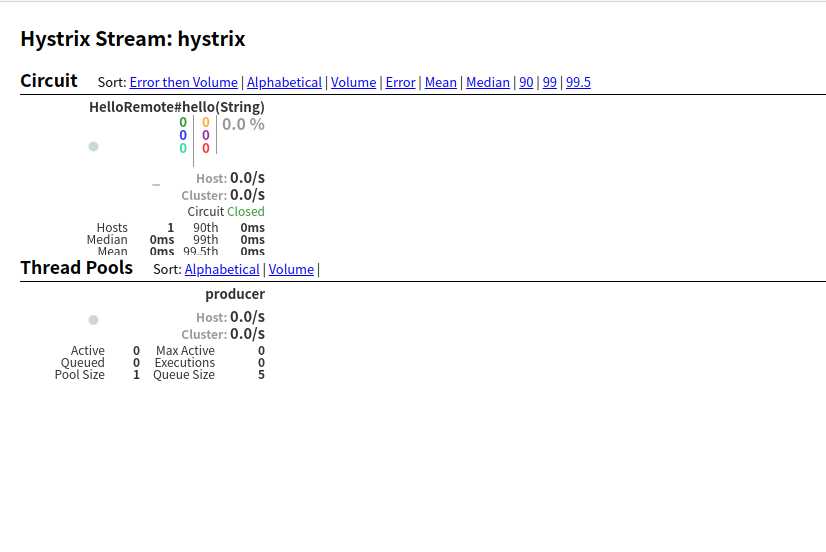Click the circuit Cluster rate value
The width and height of the screenshot is (826, 552).
[x=247, y=195]
